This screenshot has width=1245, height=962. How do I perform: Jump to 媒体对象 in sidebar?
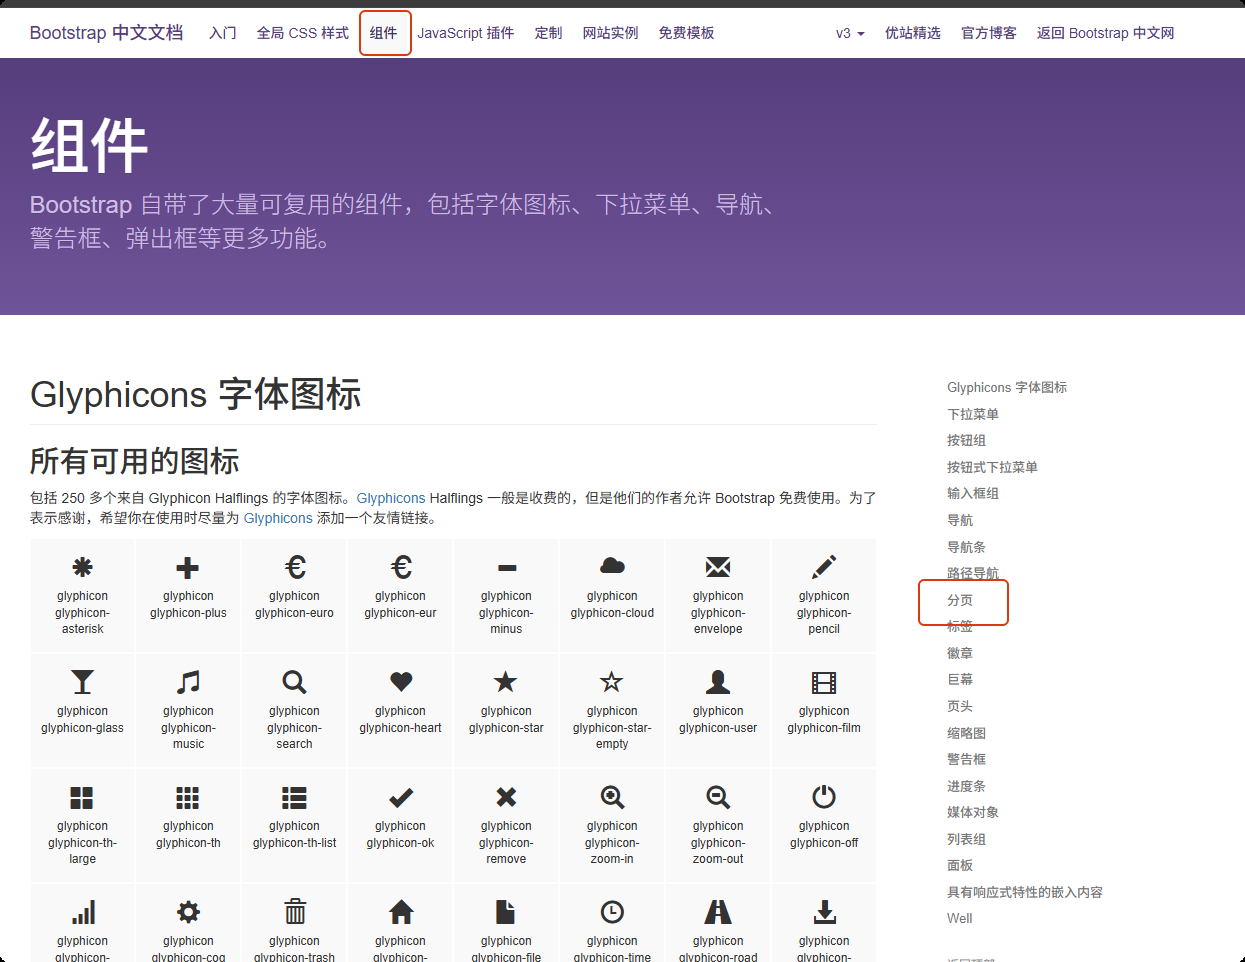point(973,812)
